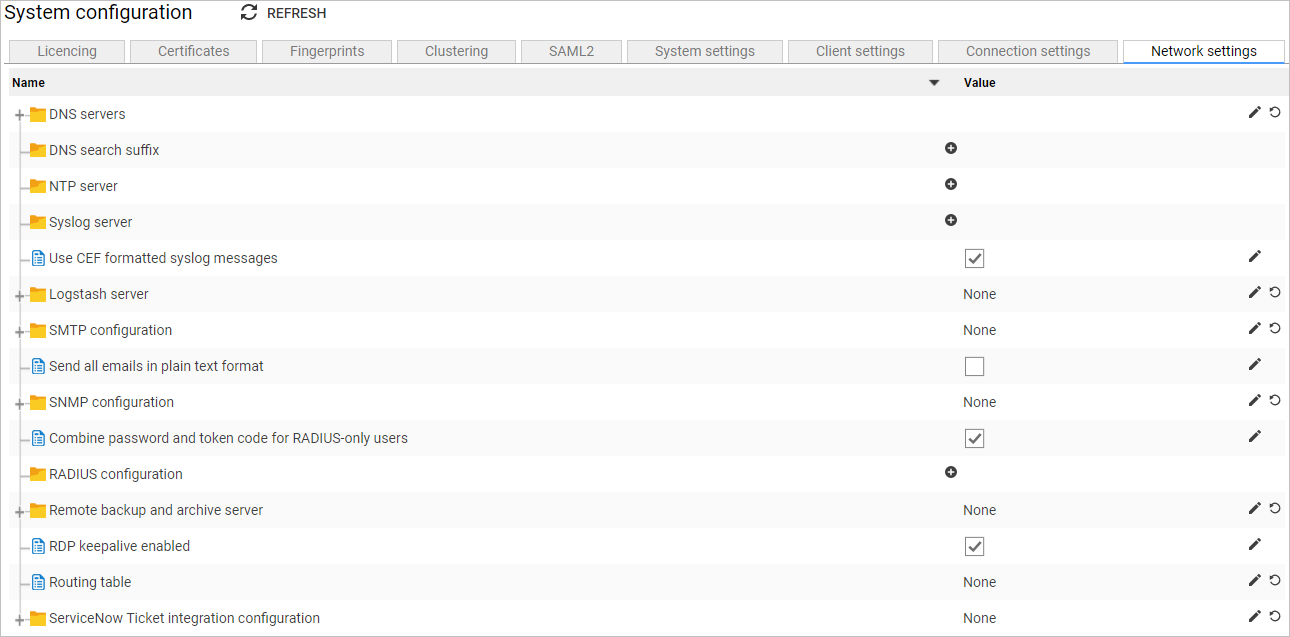Edit the Routing table setting
This screenshot has width=1290, height=637.
coord(1254,580)
